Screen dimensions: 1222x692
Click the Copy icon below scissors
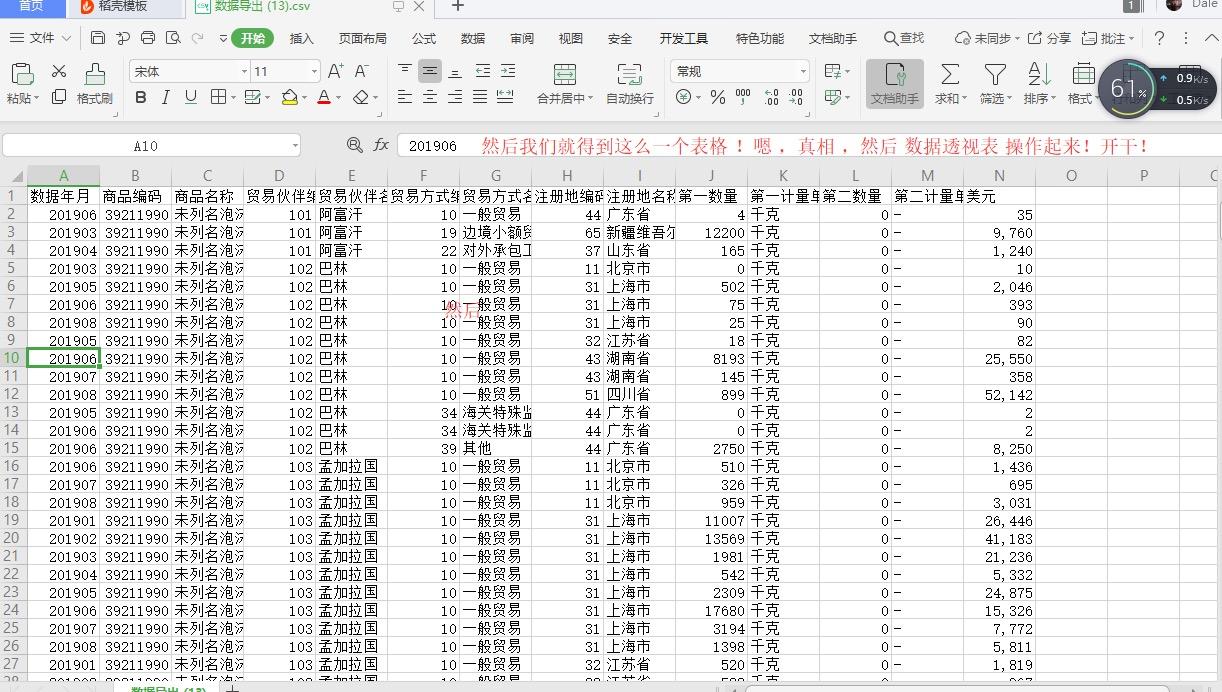pos(59,97)
